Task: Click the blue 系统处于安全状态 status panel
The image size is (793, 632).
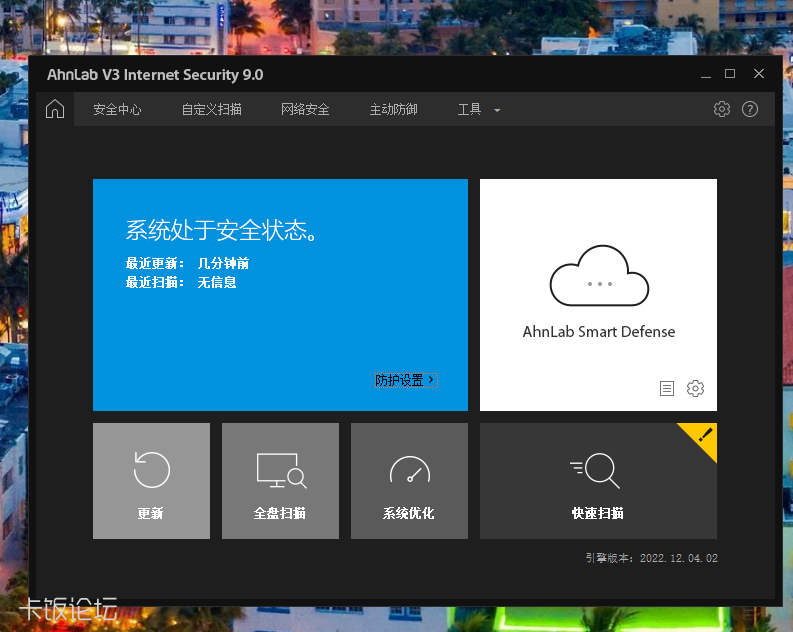Action: tap(280, 294)
